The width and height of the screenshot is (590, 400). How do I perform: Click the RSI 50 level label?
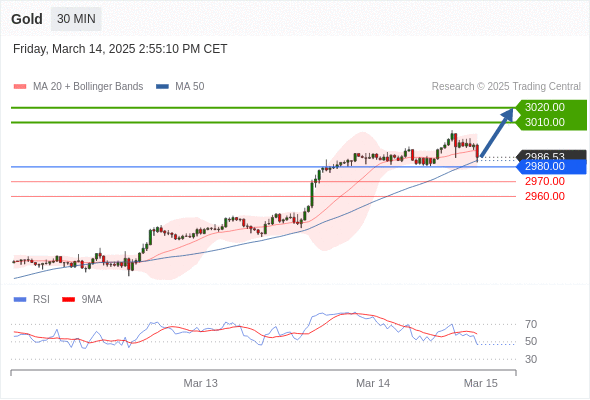tap(531, 342)
